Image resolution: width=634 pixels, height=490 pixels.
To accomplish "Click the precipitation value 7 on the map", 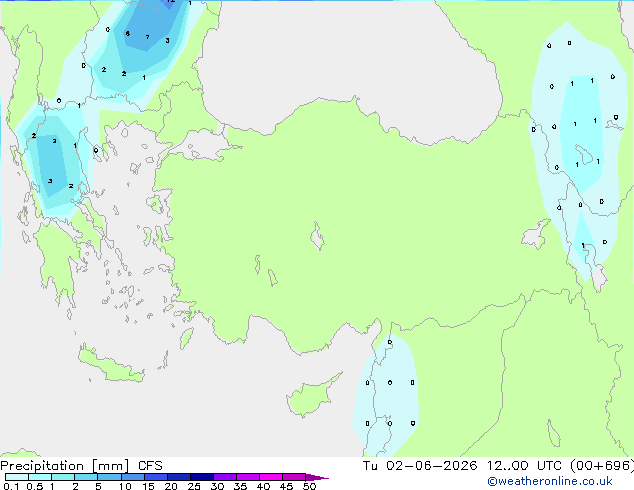I will [148, 37].
